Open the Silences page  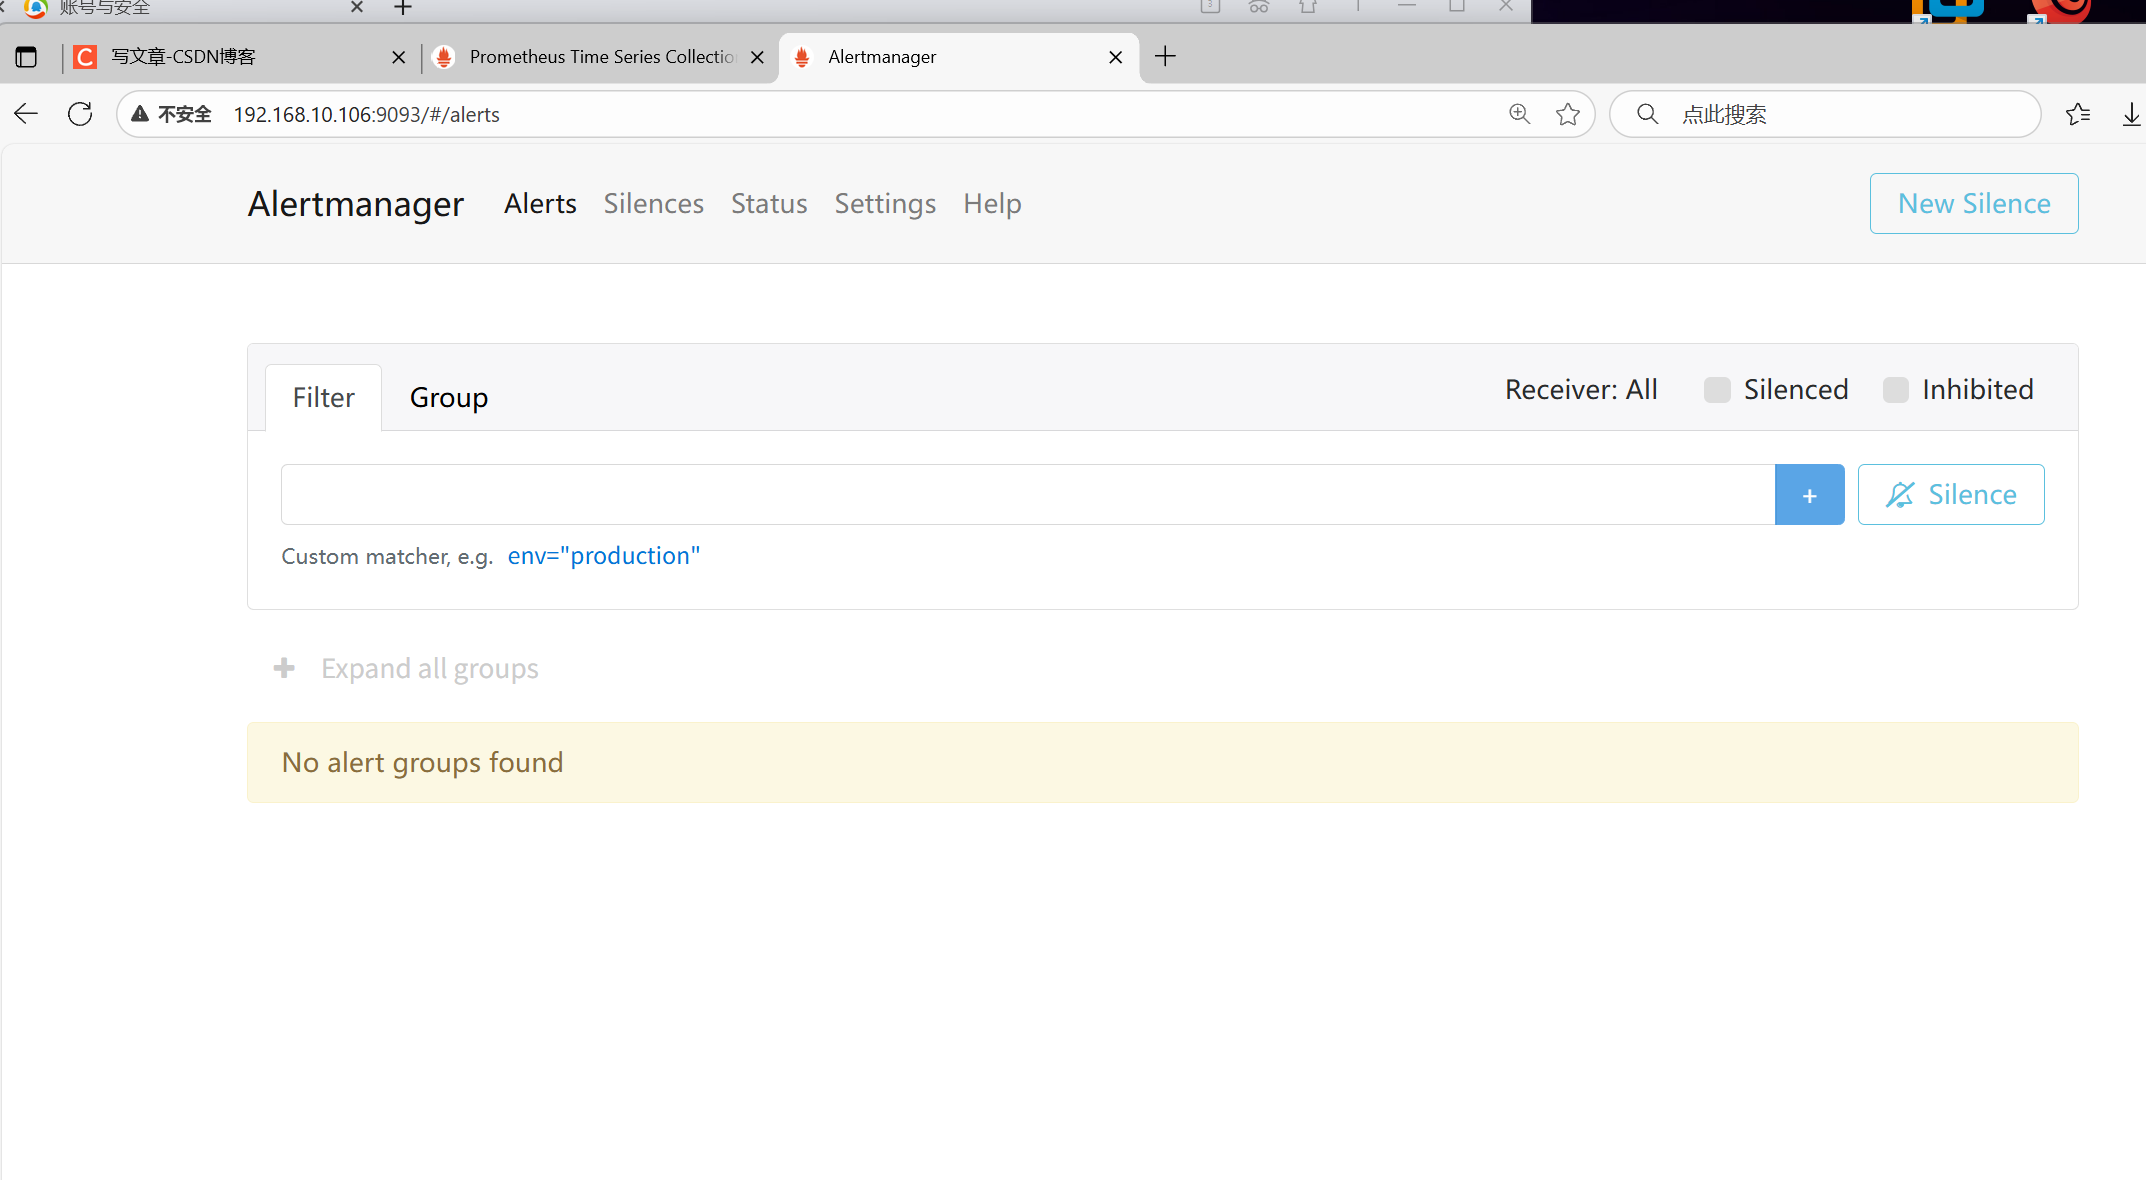(x=654, y=204)
